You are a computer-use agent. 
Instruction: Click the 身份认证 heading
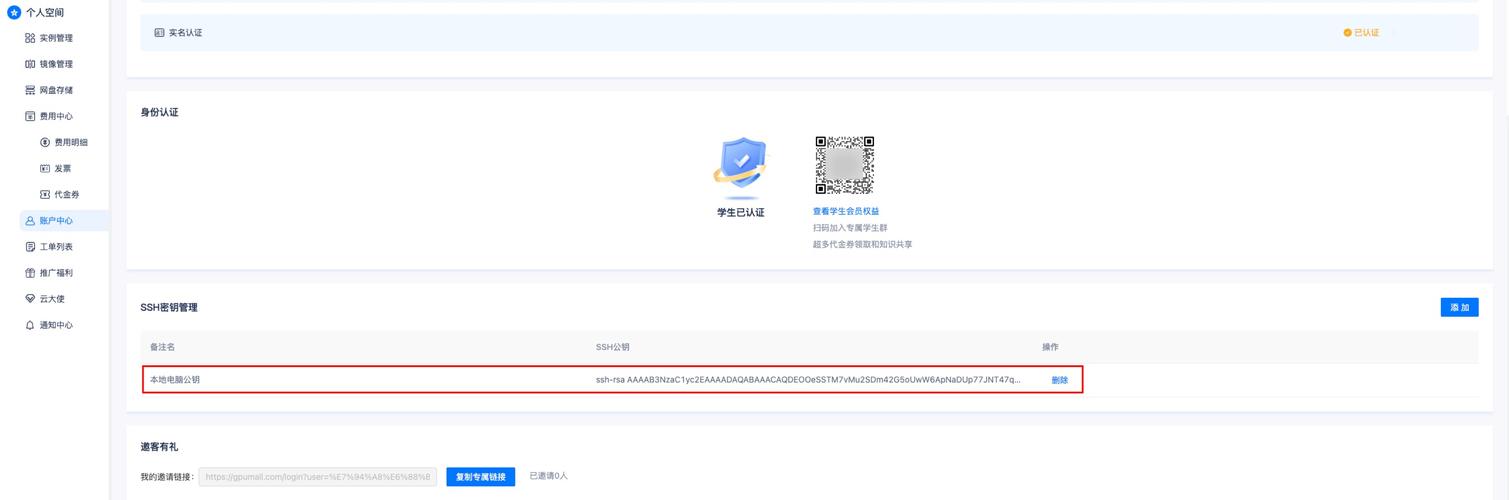pos(159,112)
